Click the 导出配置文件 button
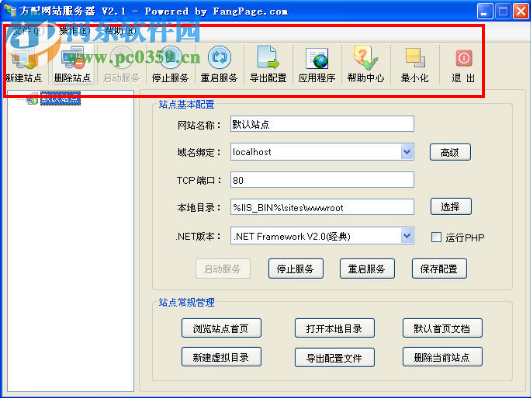This screenshot has height=398, width=531. coord(335,358)
